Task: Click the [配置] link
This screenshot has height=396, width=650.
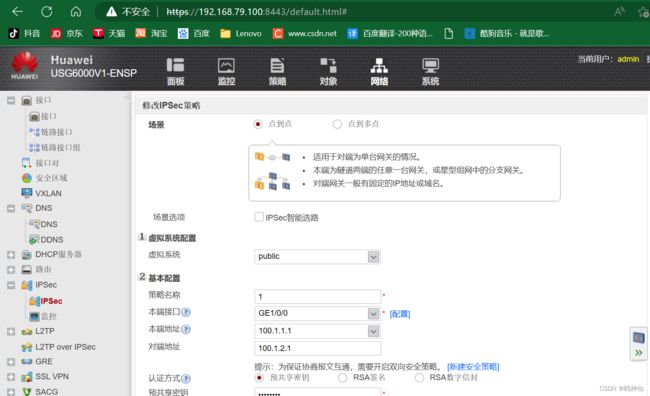Action: pos(400,314)
